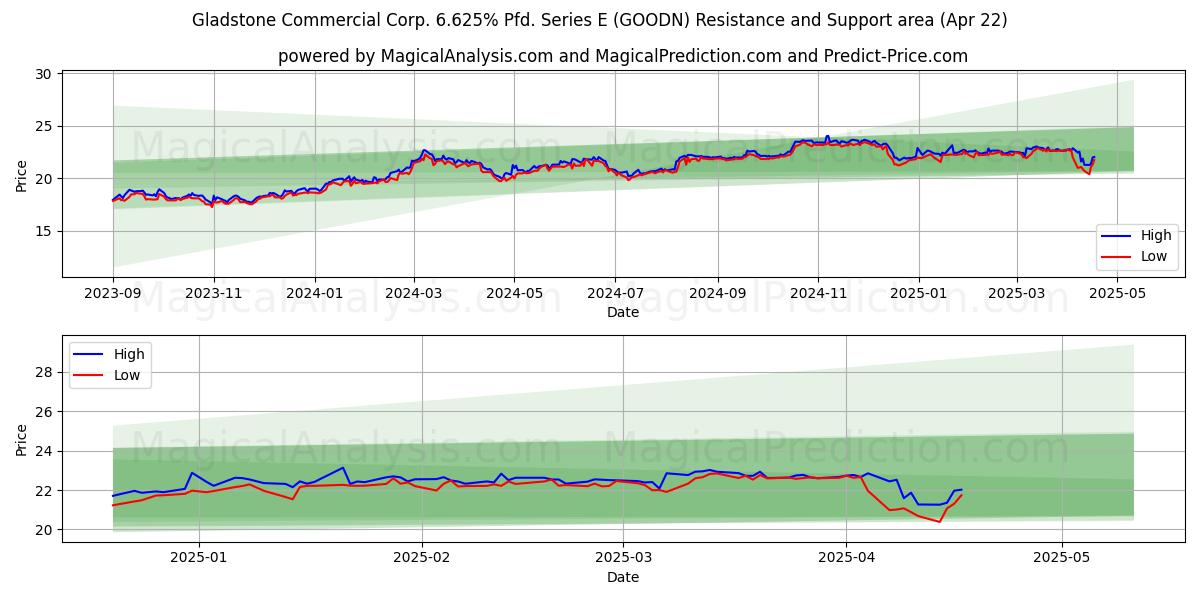Click the '2025-01' tick on the top chart axis
The height and width of the screenshot is (600, 1200).
[x=919, y=294]
